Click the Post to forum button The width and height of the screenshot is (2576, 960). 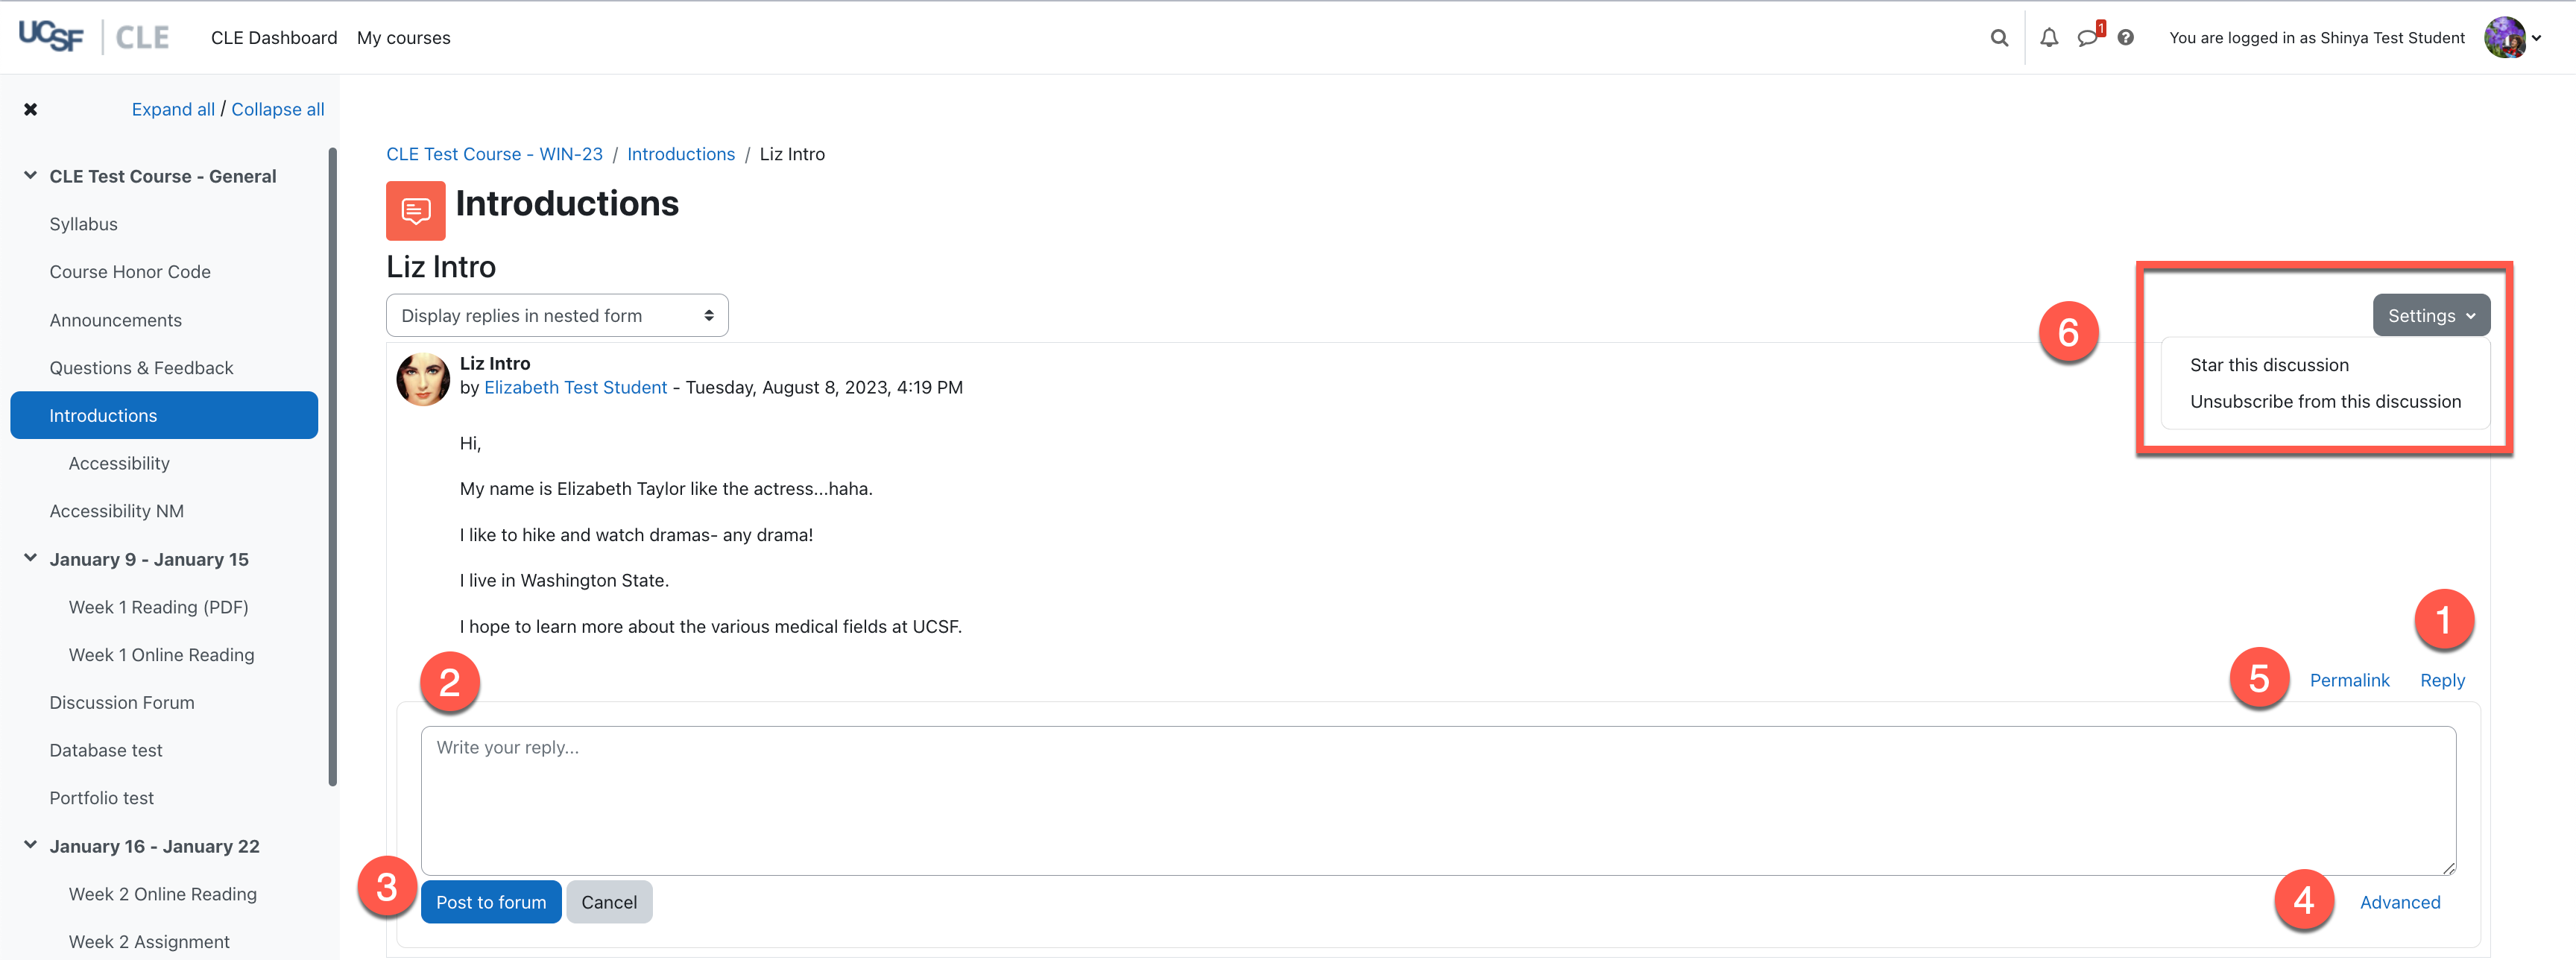tap(491, 902)
